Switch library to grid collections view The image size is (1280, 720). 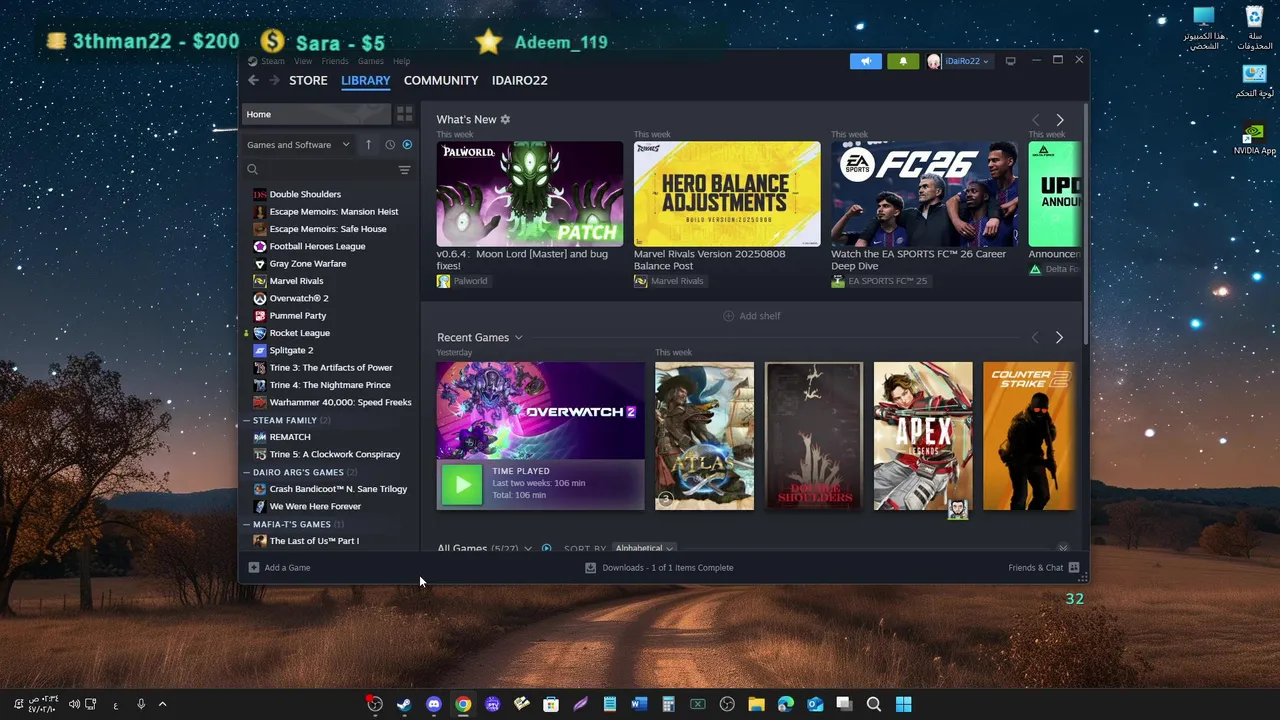(x=405, y=114)
